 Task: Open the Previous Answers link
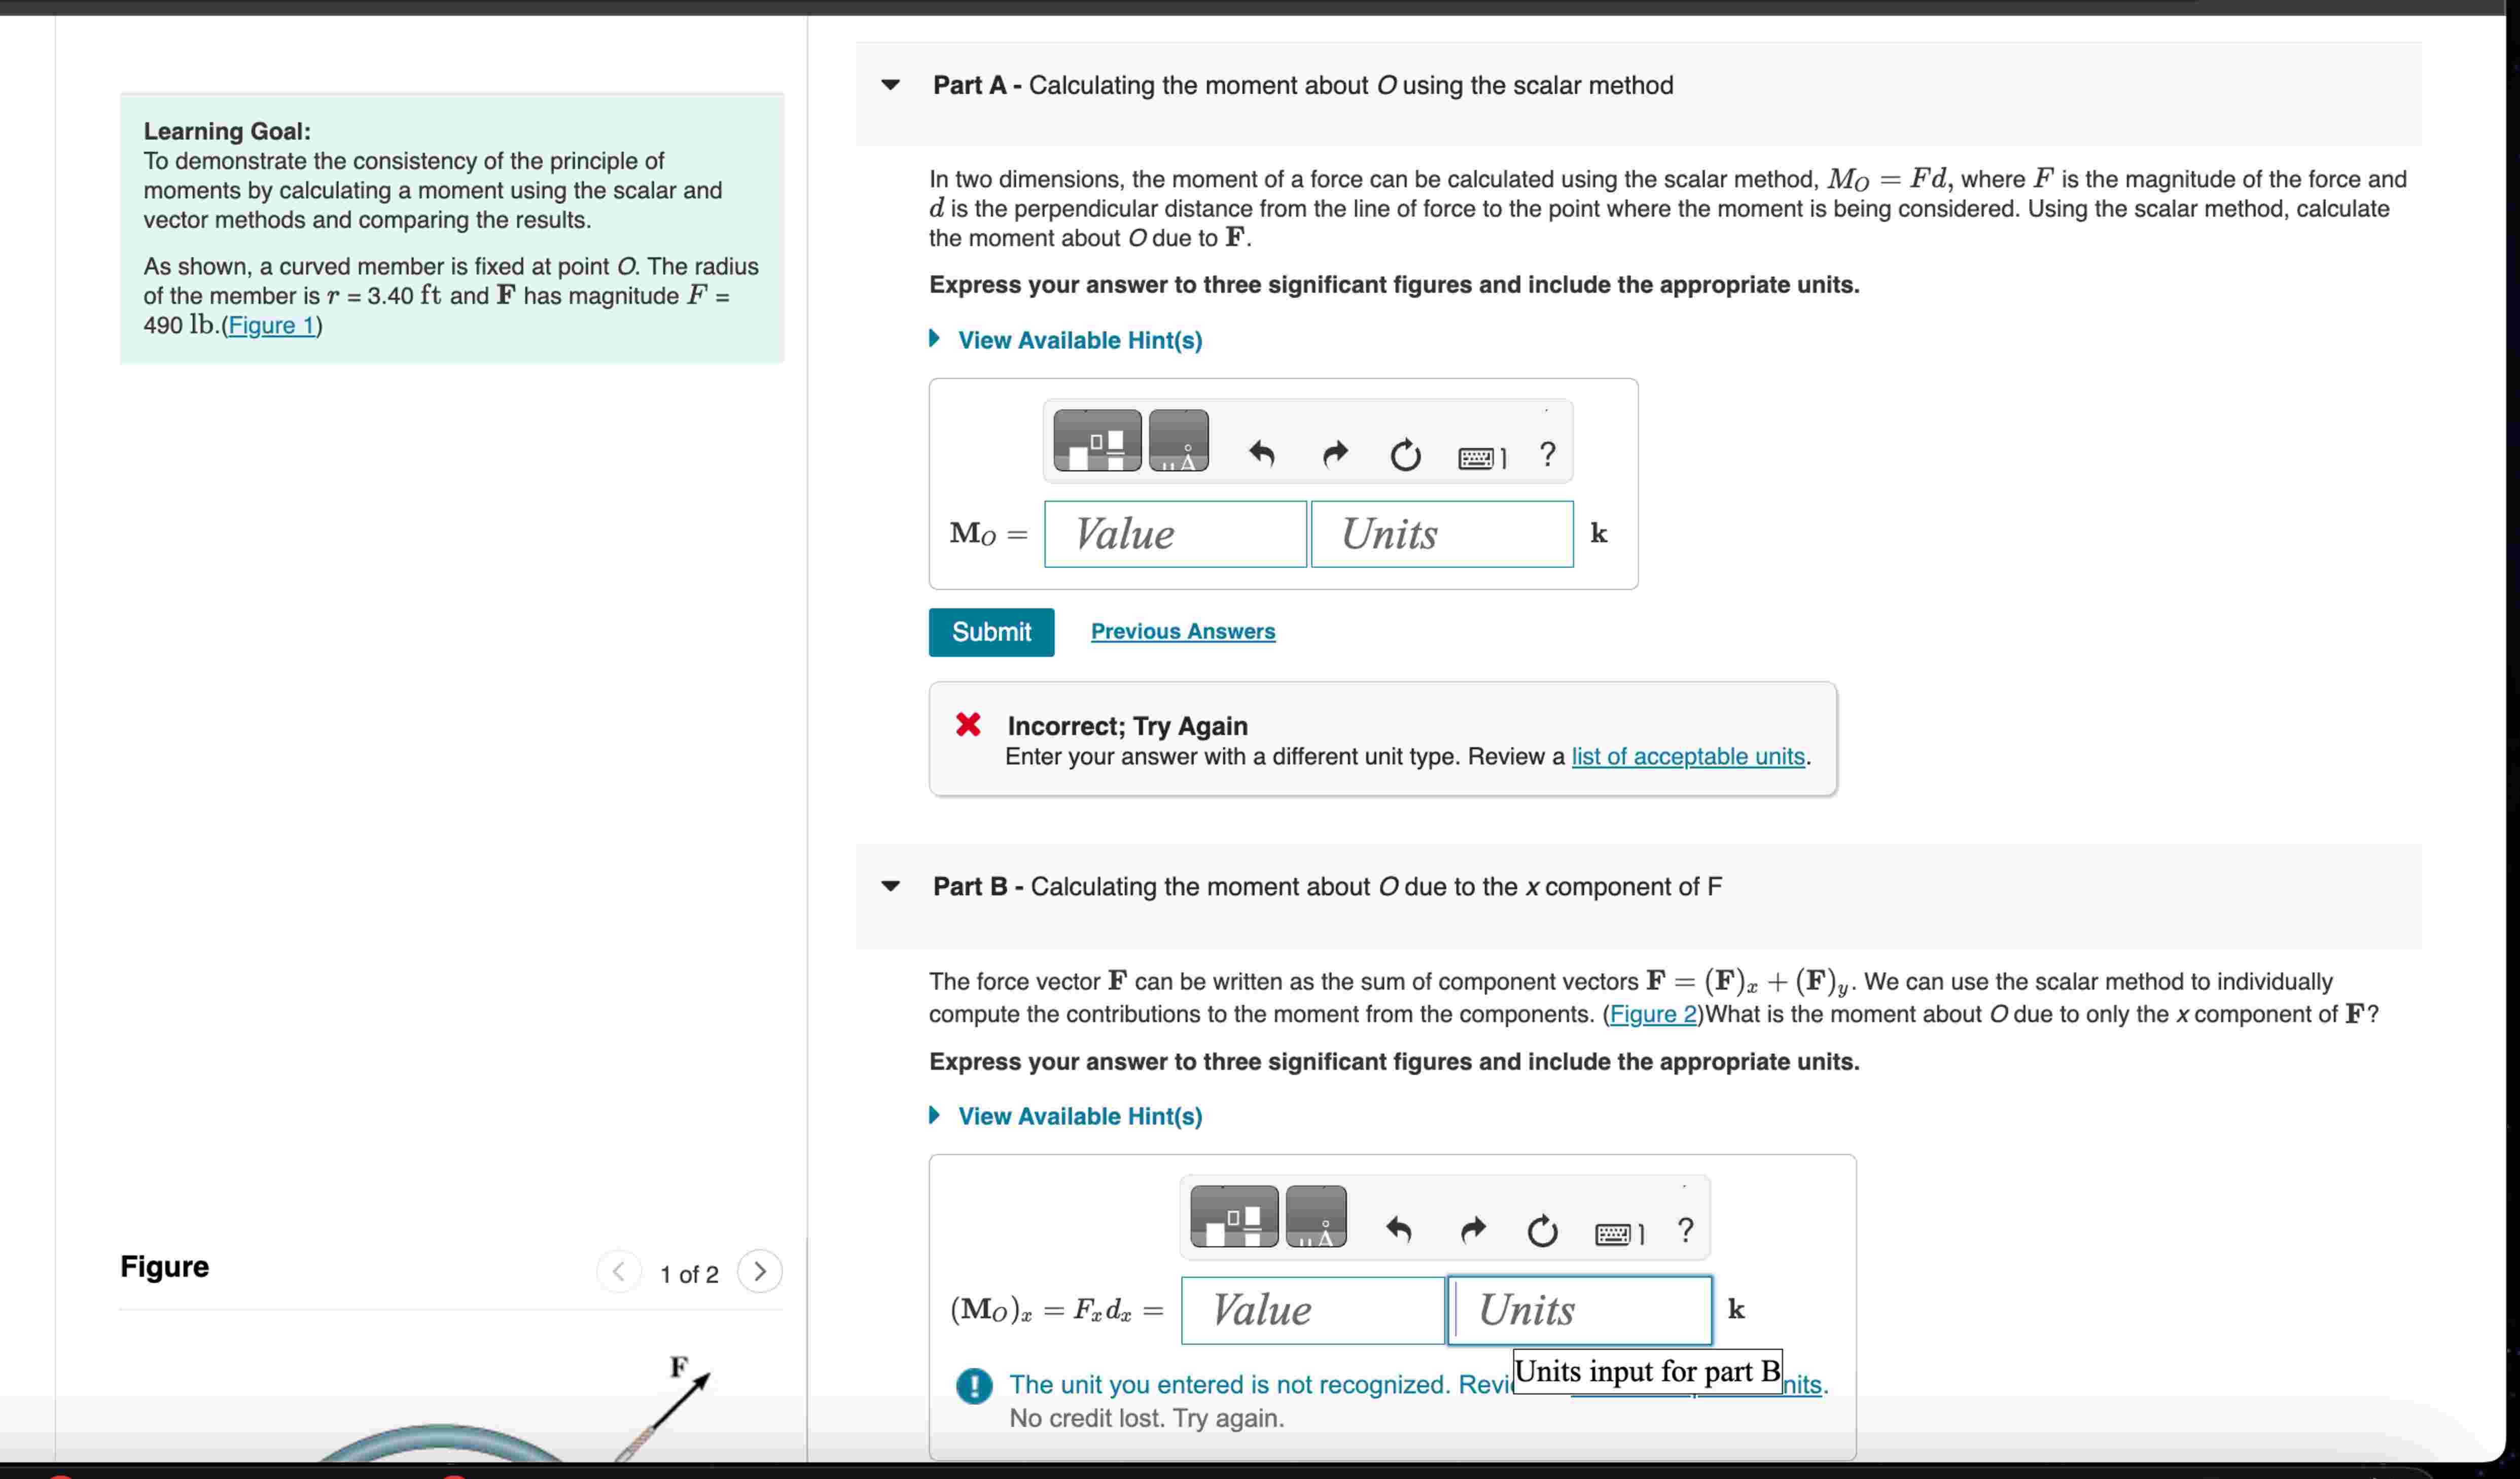point(1183,631)
